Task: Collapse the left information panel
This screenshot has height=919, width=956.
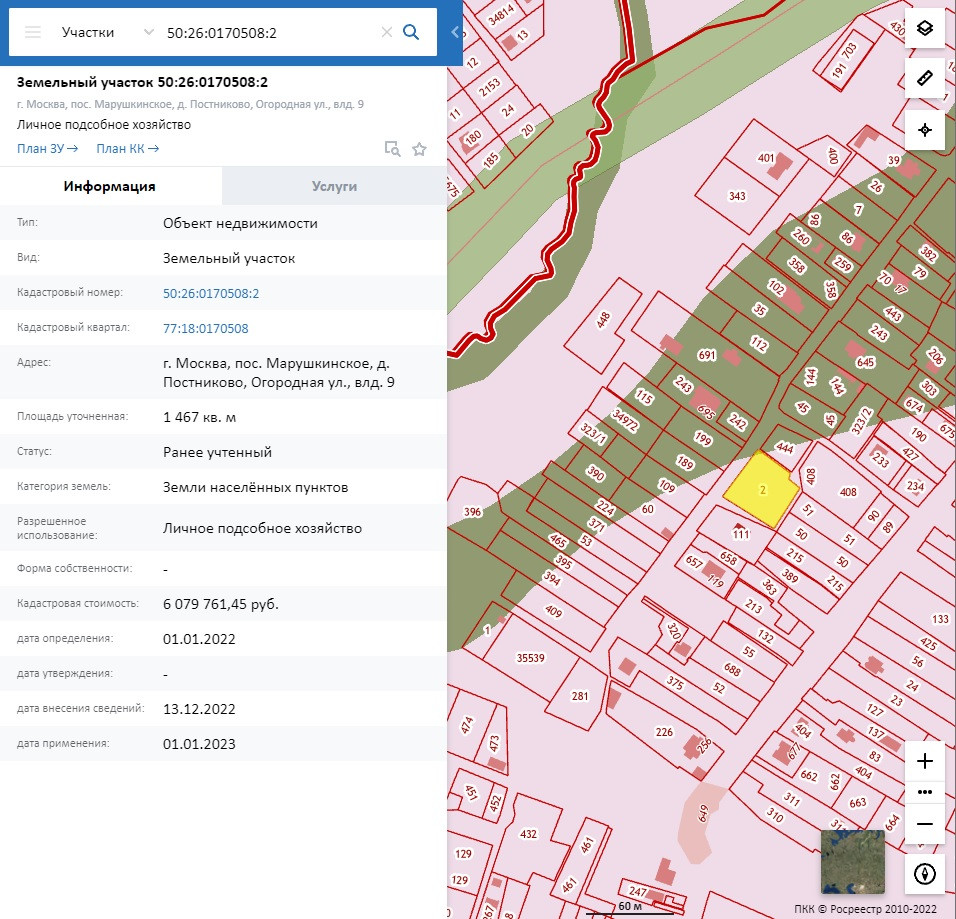Action: click(454, 32)
